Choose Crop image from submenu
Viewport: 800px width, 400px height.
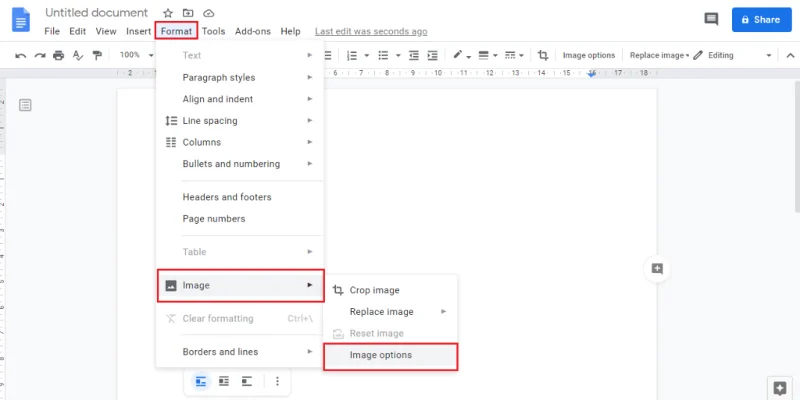pyautogui.click(x=390, y=290)
